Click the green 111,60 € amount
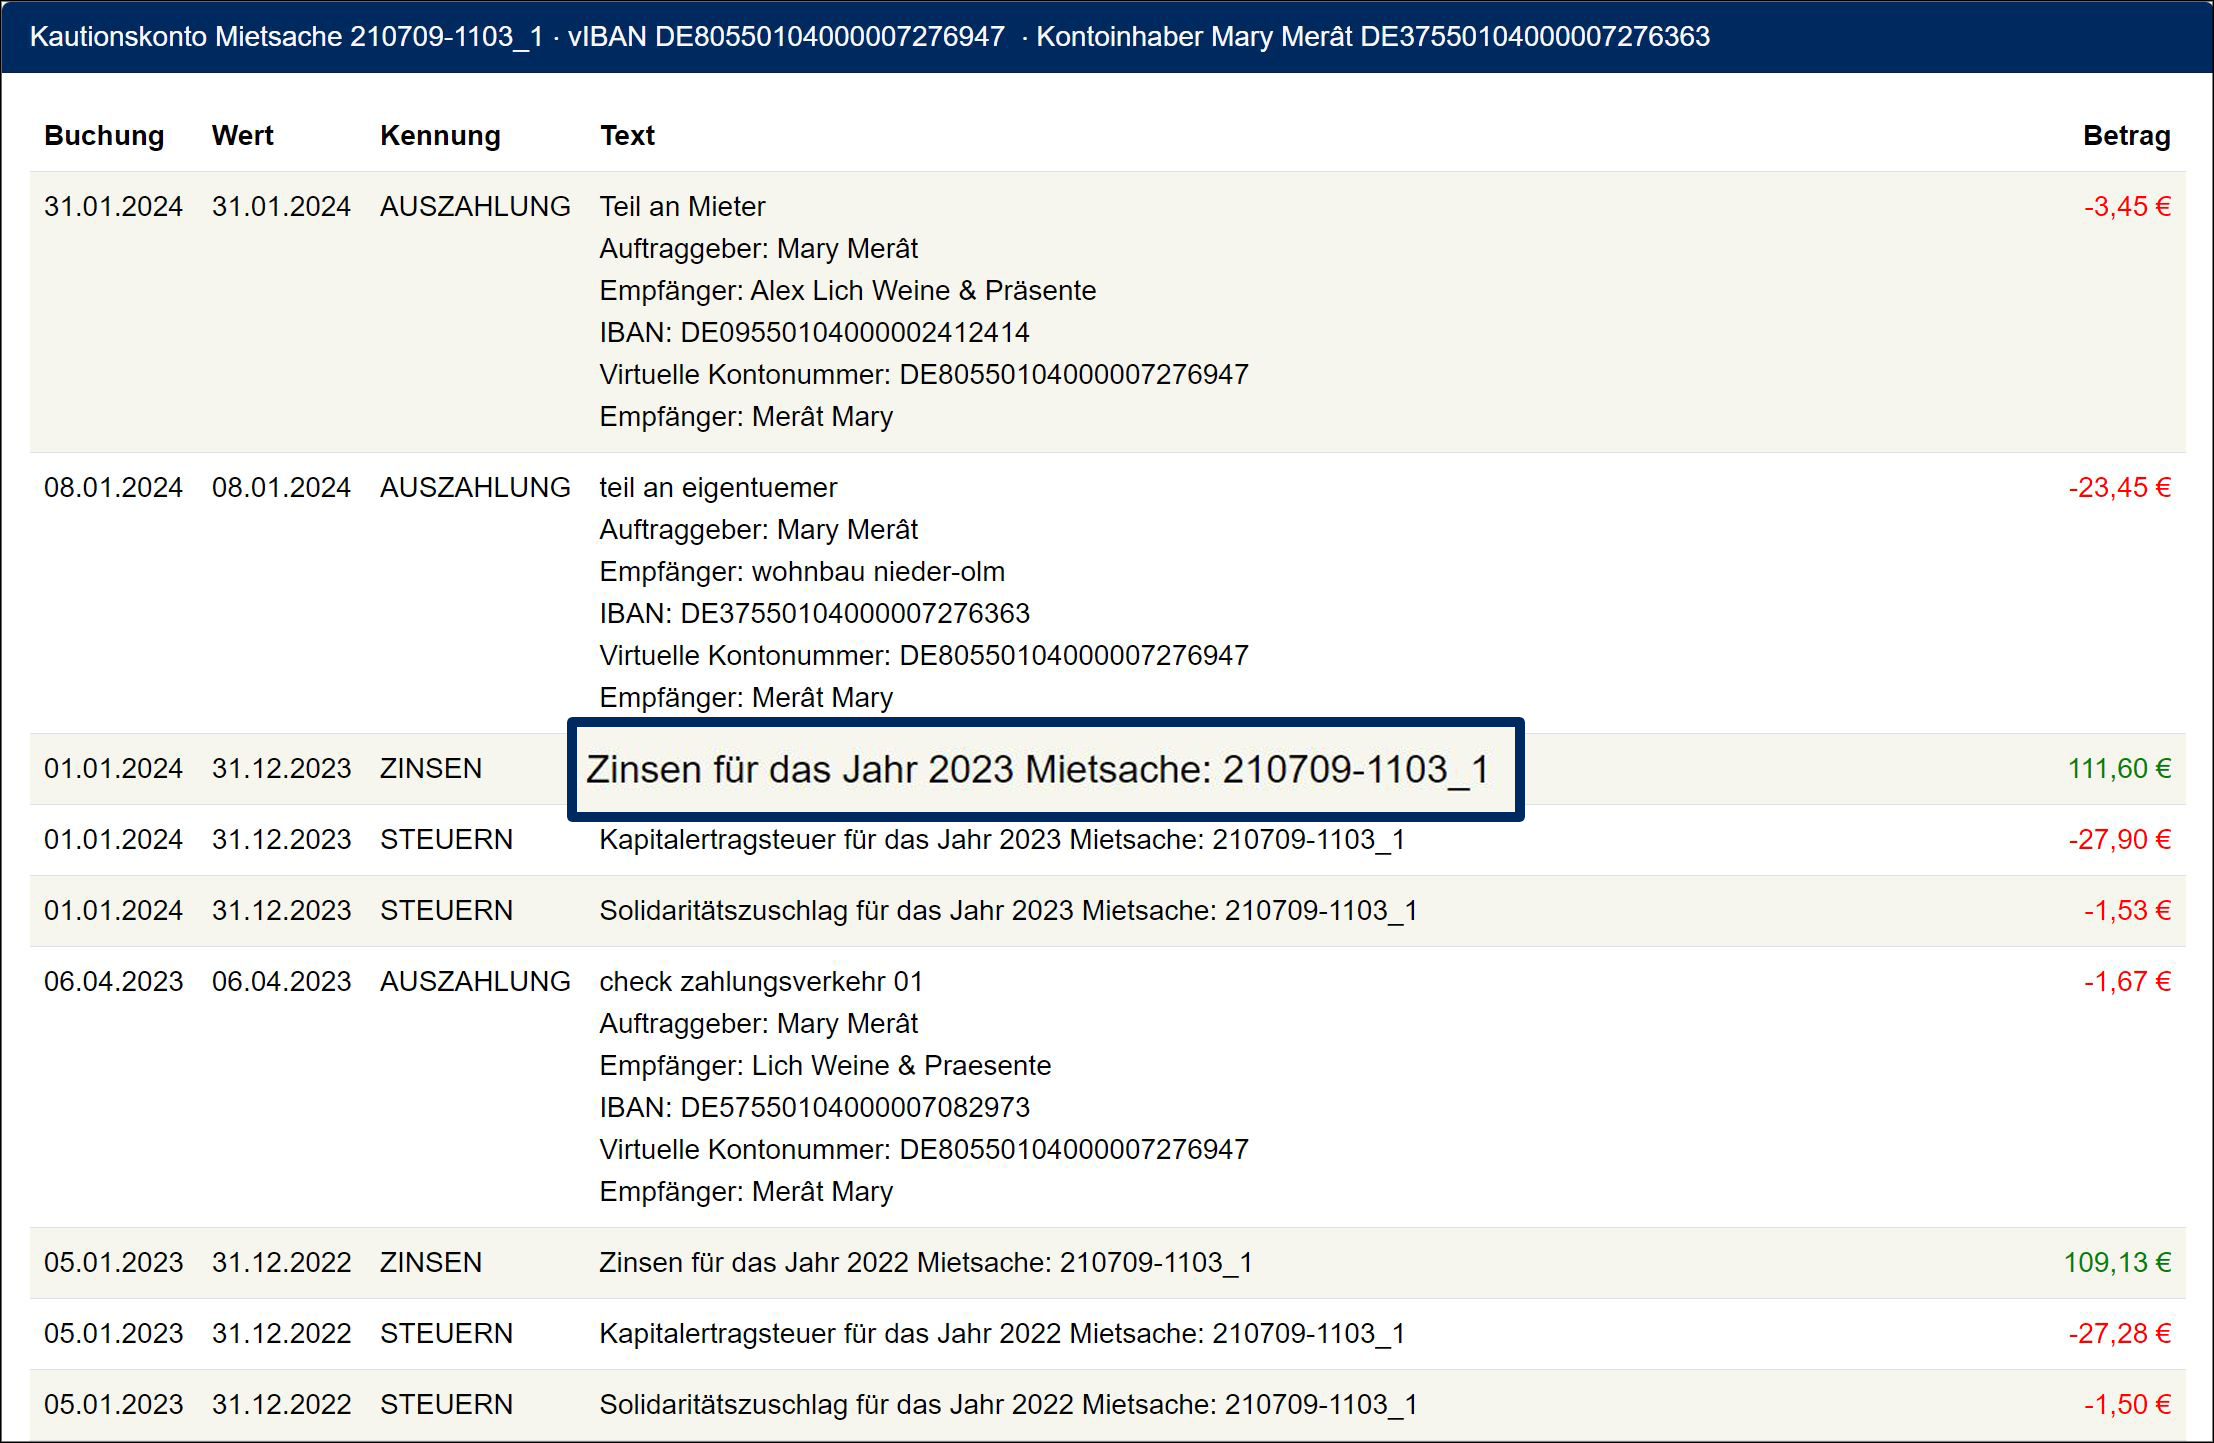This screenshot has width=2214, height=1443. click(x=2119, y=769)
